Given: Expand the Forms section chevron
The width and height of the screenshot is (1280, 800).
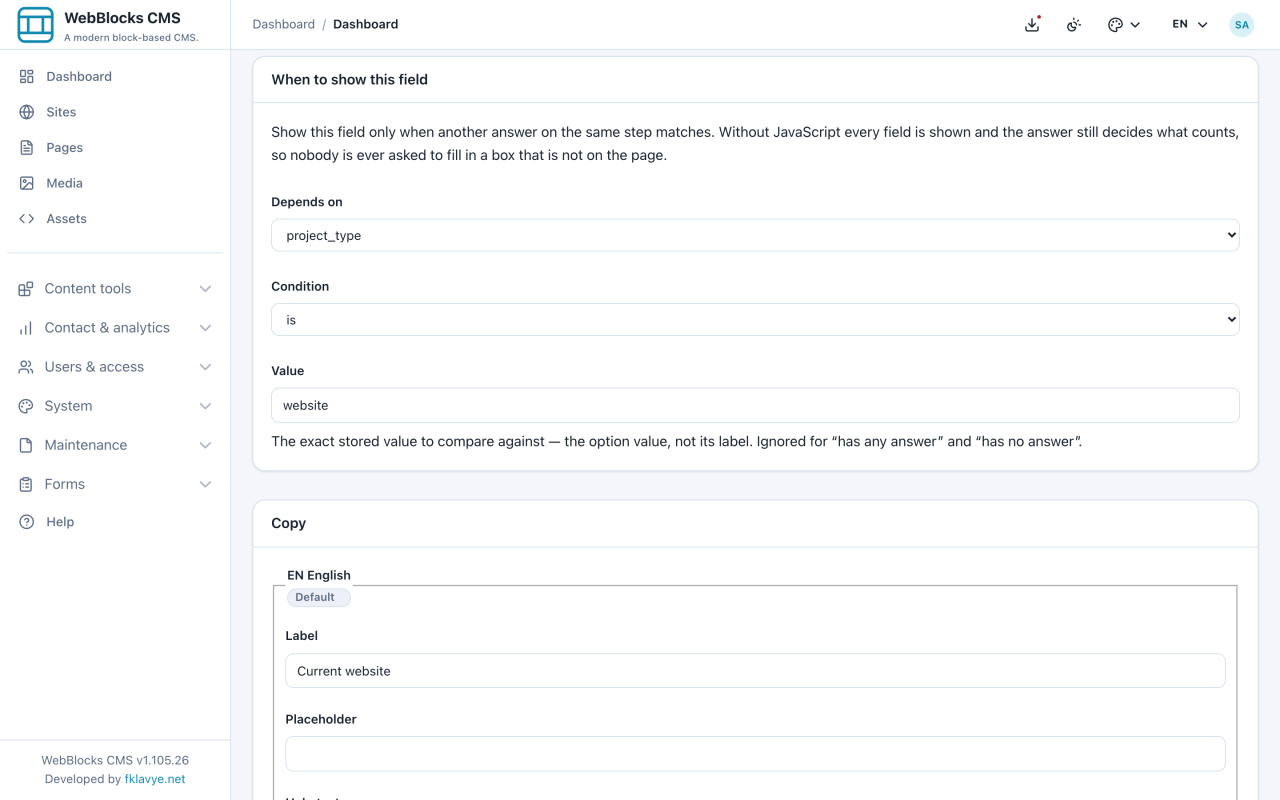Looking at the screenshot, I should tap(205, 484).
